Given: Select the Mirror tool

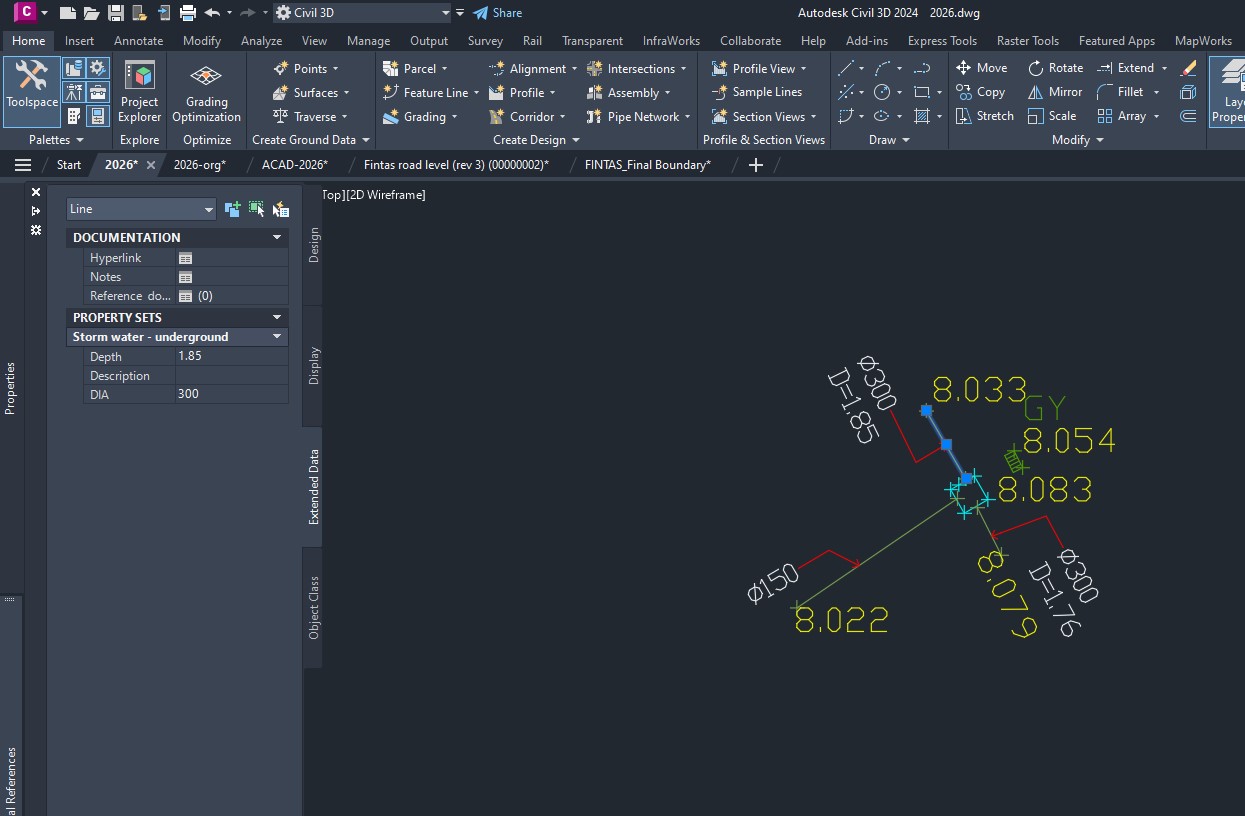Looking at the screenshot, I should coord(1055,92).
